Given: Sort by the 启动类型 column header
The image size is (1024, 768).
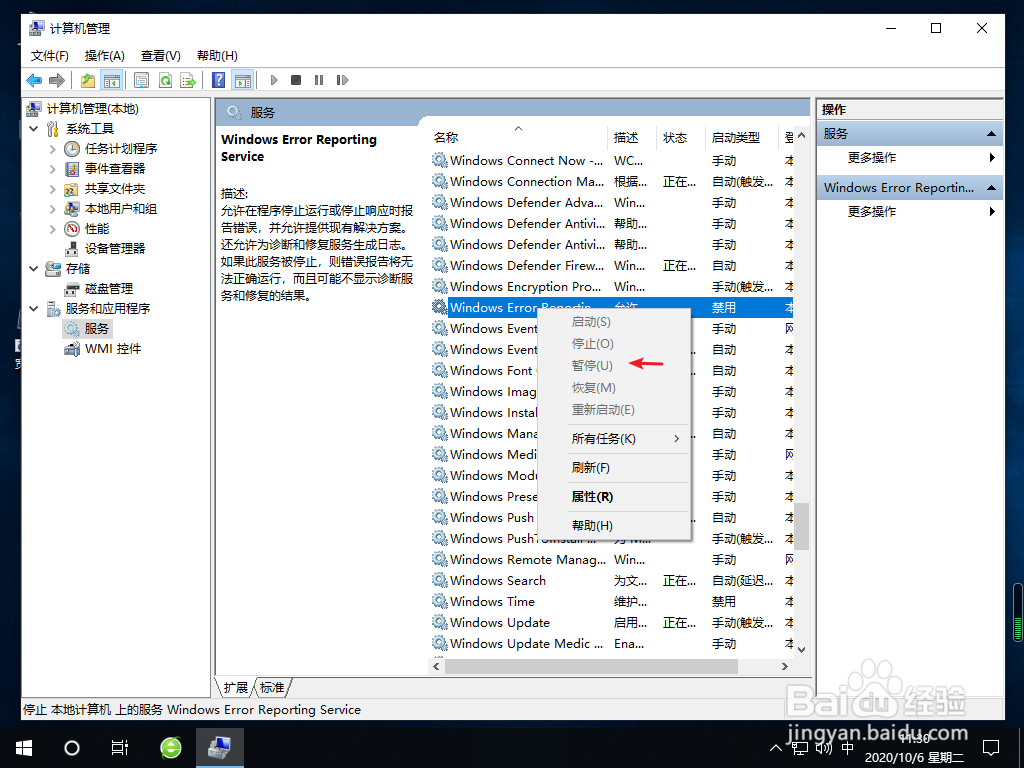Looking at the screenshot, I should (x=742, y=138).
